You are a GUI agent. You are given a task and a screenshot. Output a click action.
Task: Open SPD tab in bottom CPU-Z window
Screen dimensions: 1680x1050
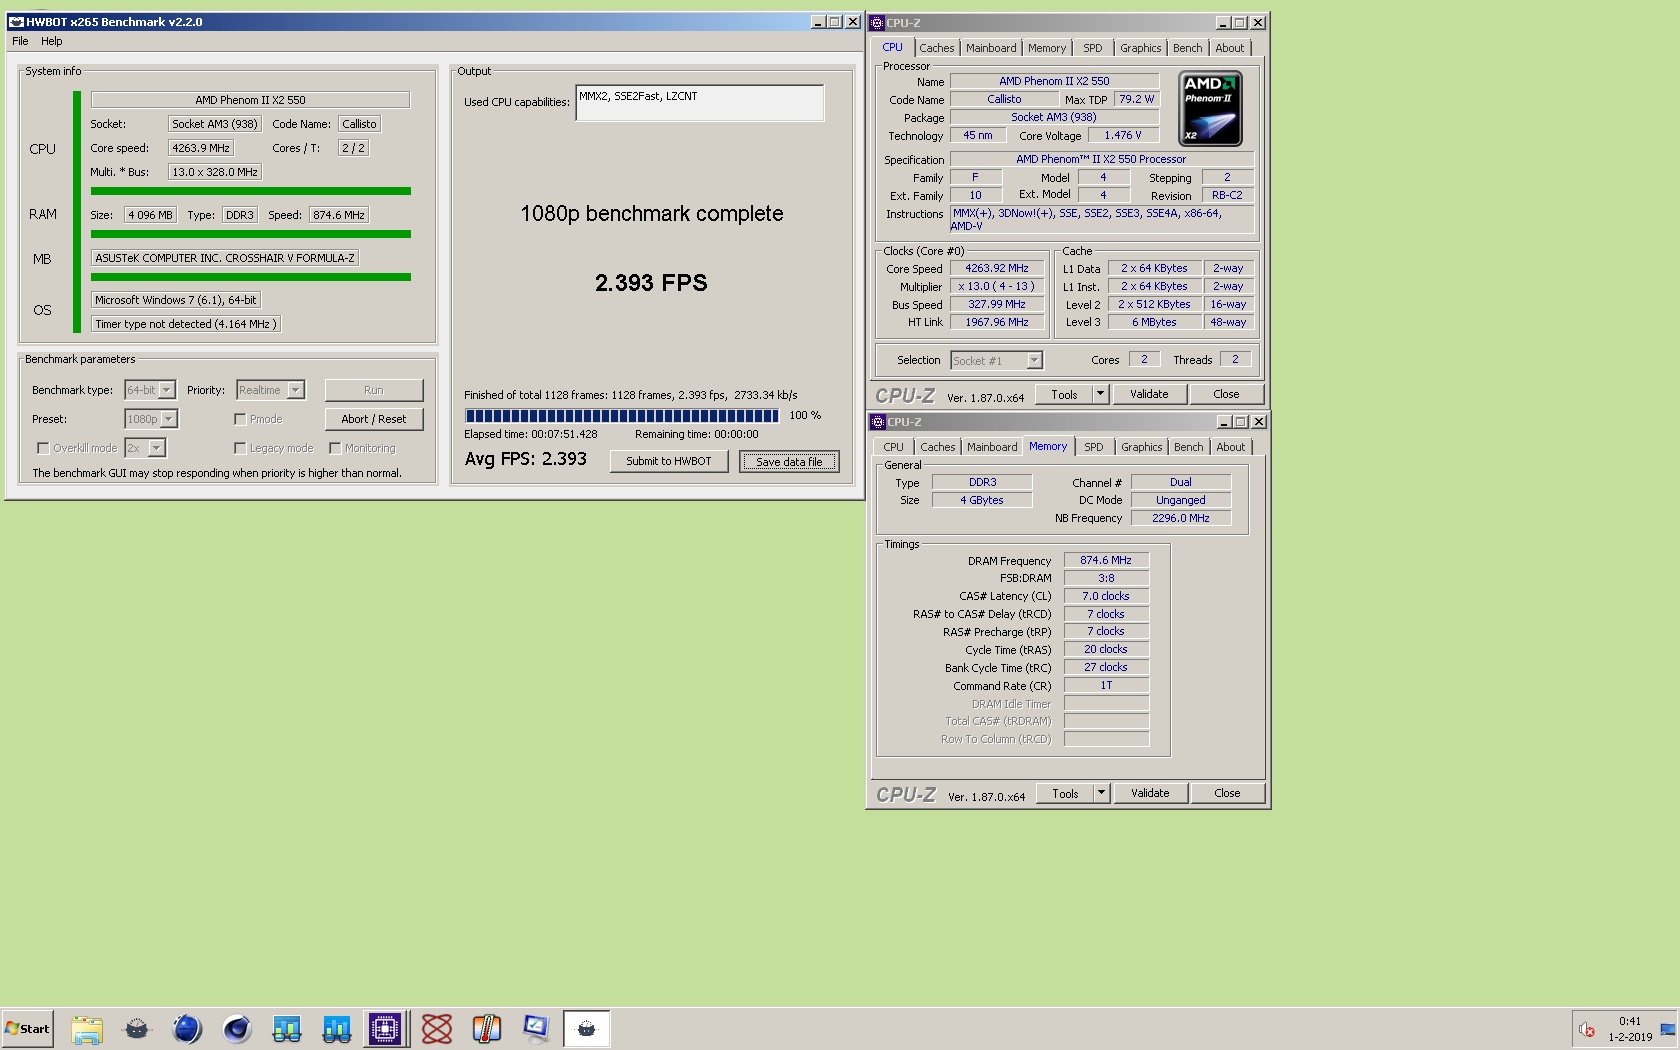click(x=1094, y=447)
